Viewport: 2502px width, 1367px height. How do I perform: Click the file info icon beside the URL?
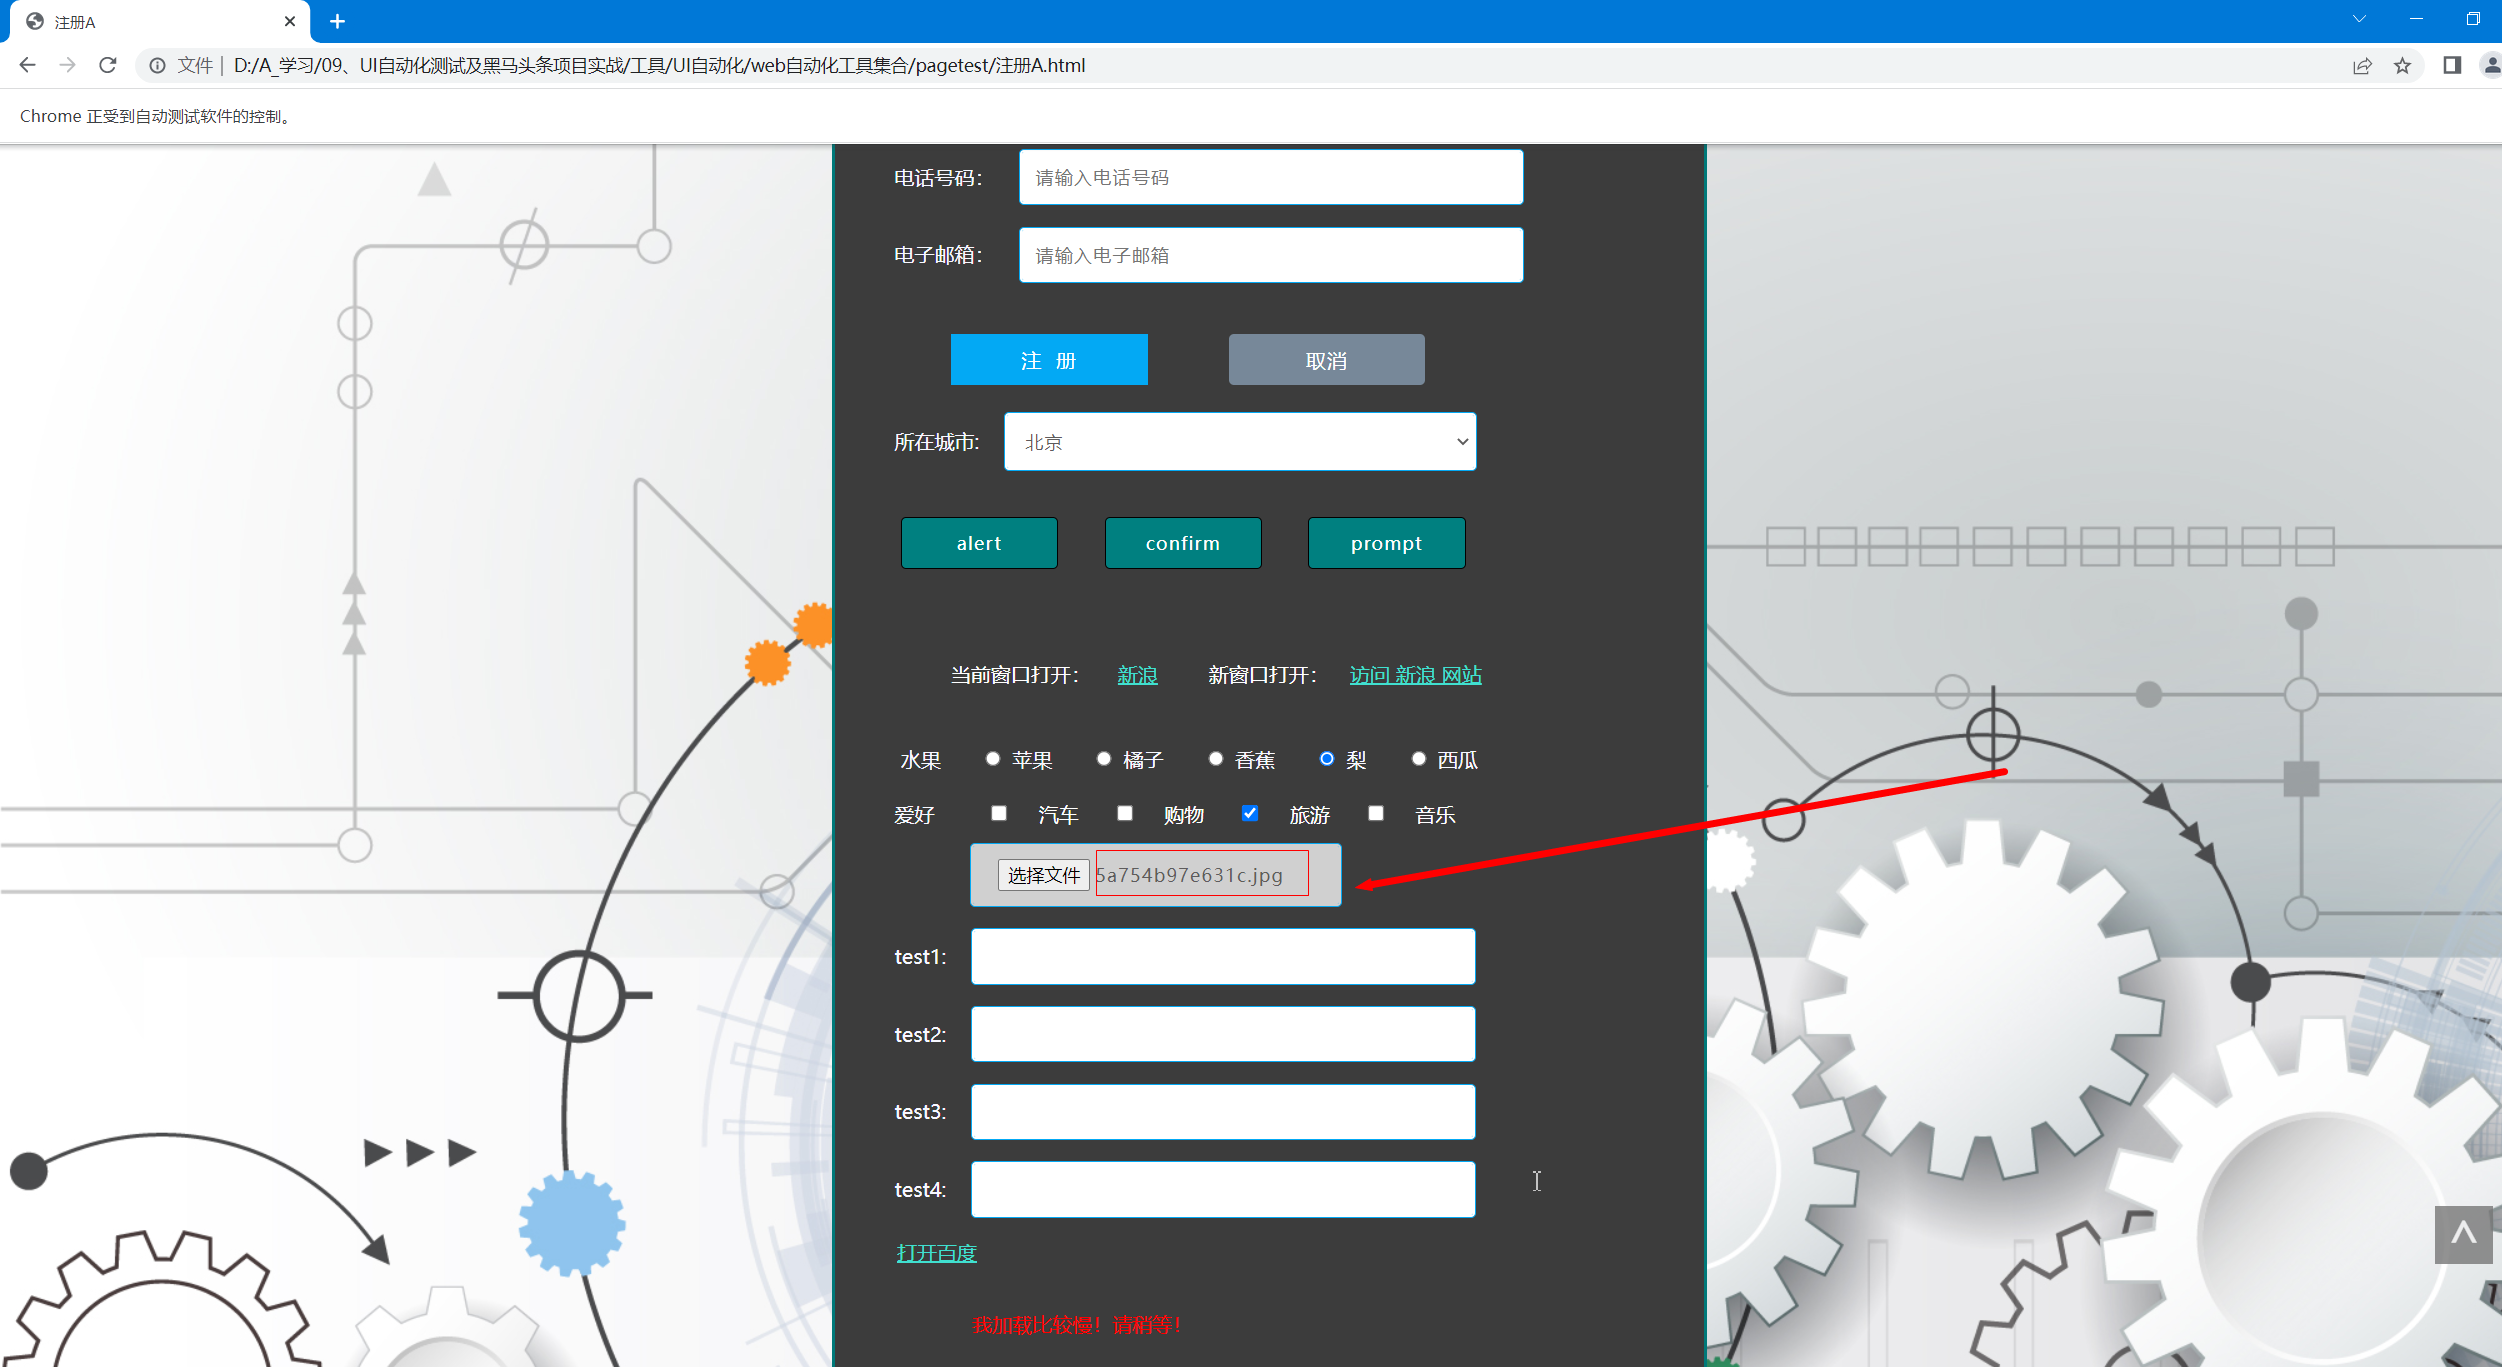click(x=157, y=66)
